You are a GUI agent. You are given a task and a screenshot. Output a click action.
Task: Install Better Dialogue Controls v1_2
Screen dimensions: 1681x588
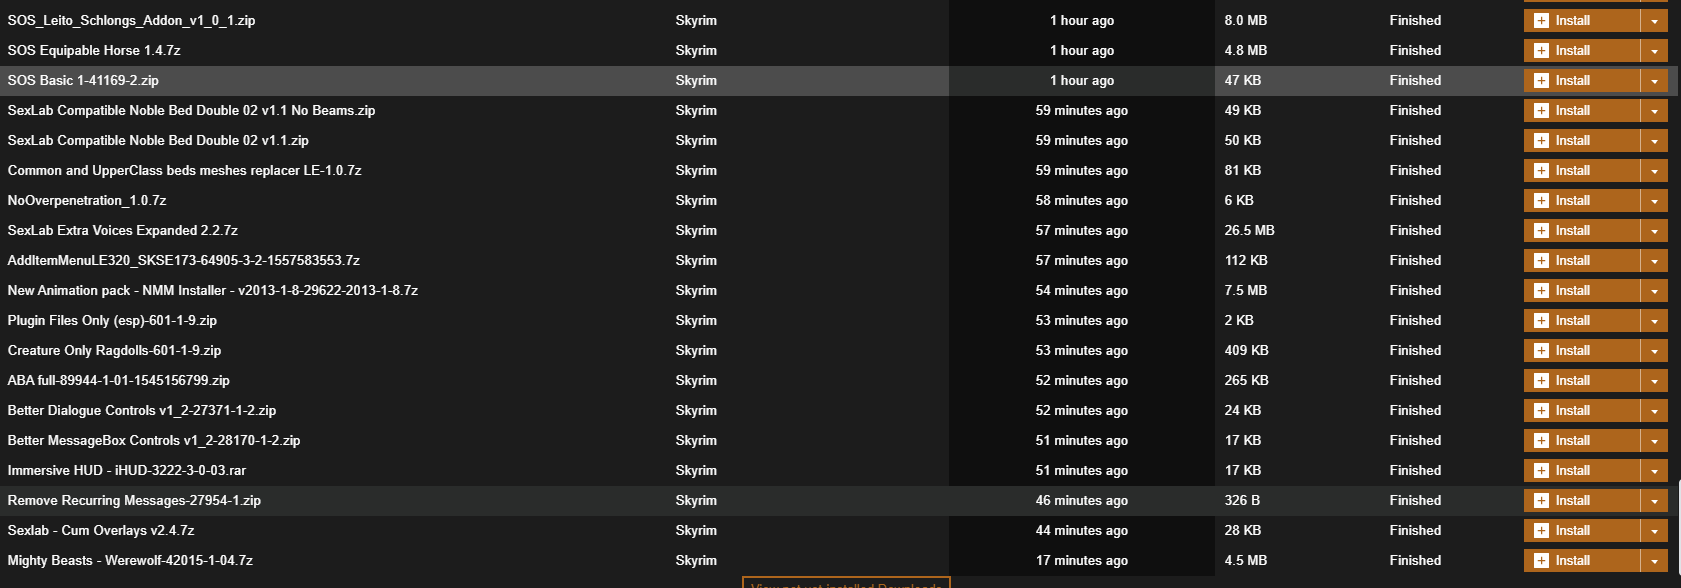point(1582,410)
